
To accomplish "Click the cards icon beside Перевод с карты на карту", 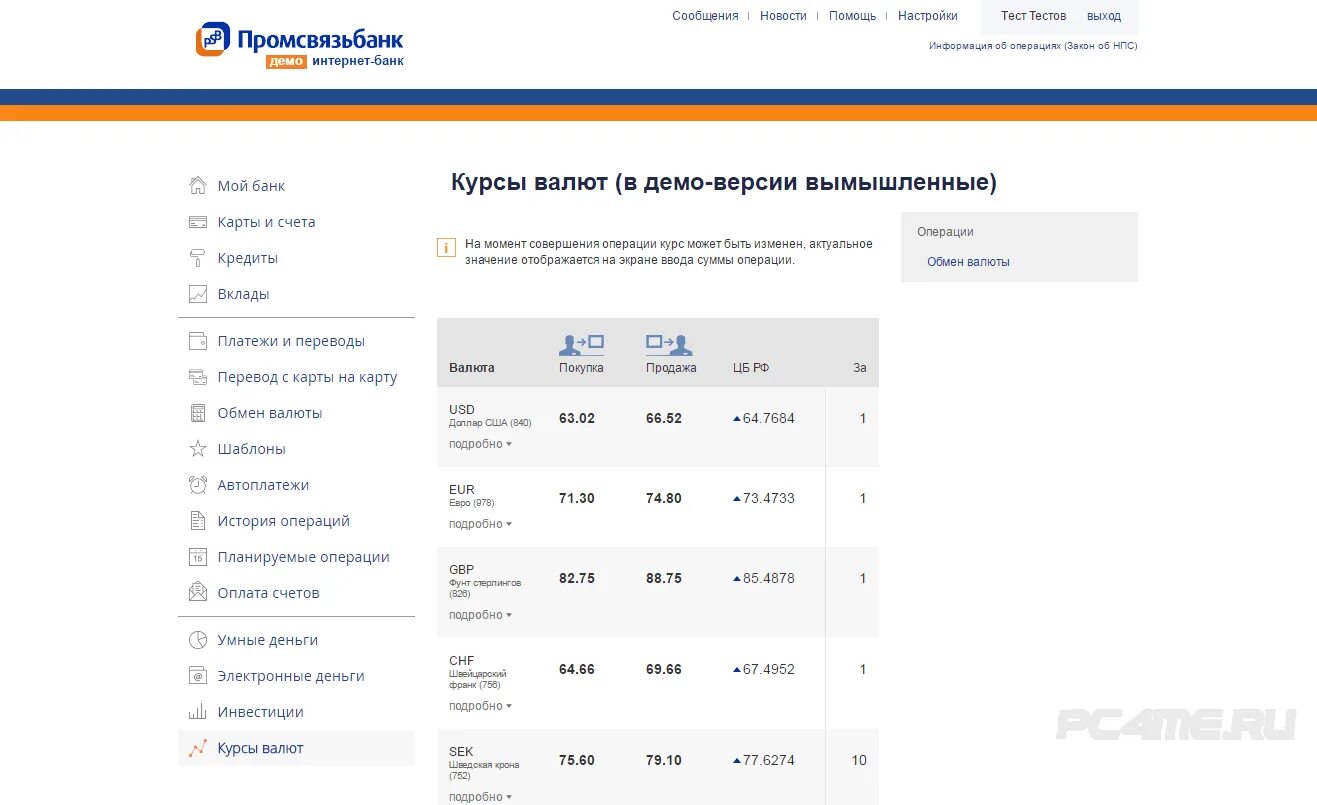I will coord(198,377).
